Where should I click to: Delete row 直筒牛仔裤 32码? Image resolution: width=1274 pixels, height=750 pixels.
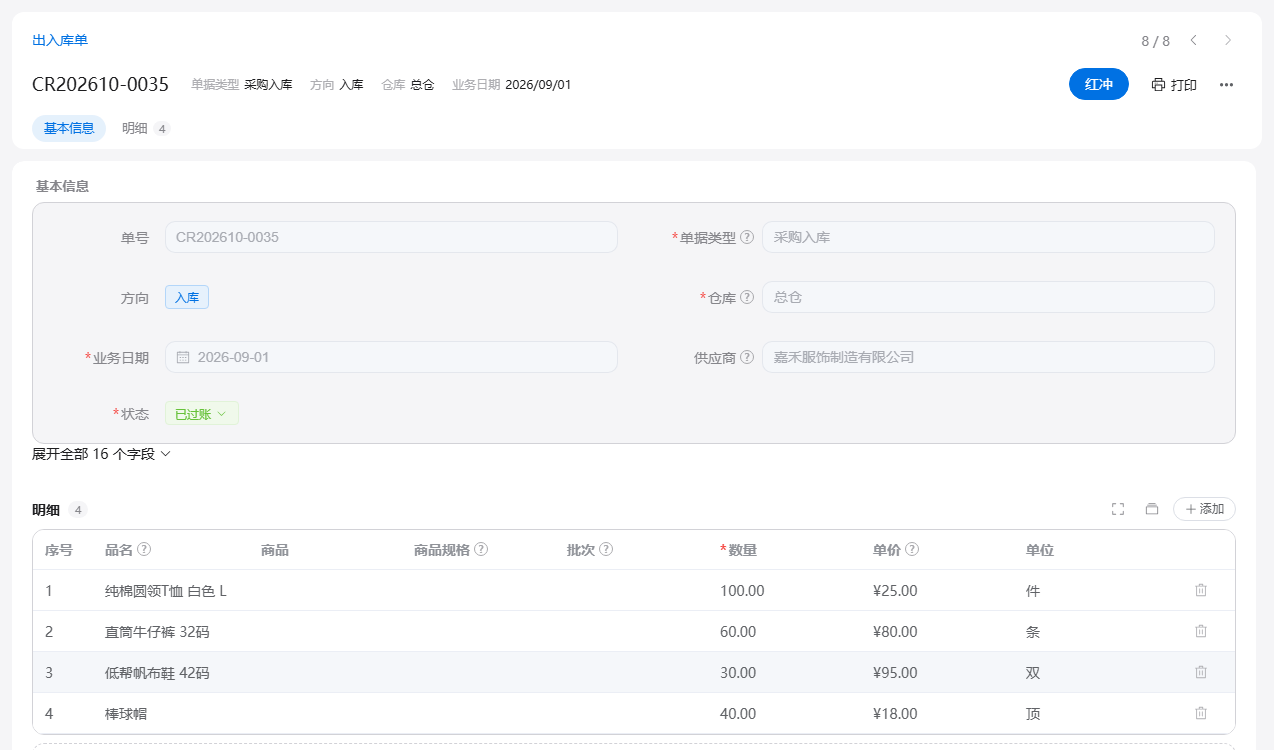[1201, 631]
